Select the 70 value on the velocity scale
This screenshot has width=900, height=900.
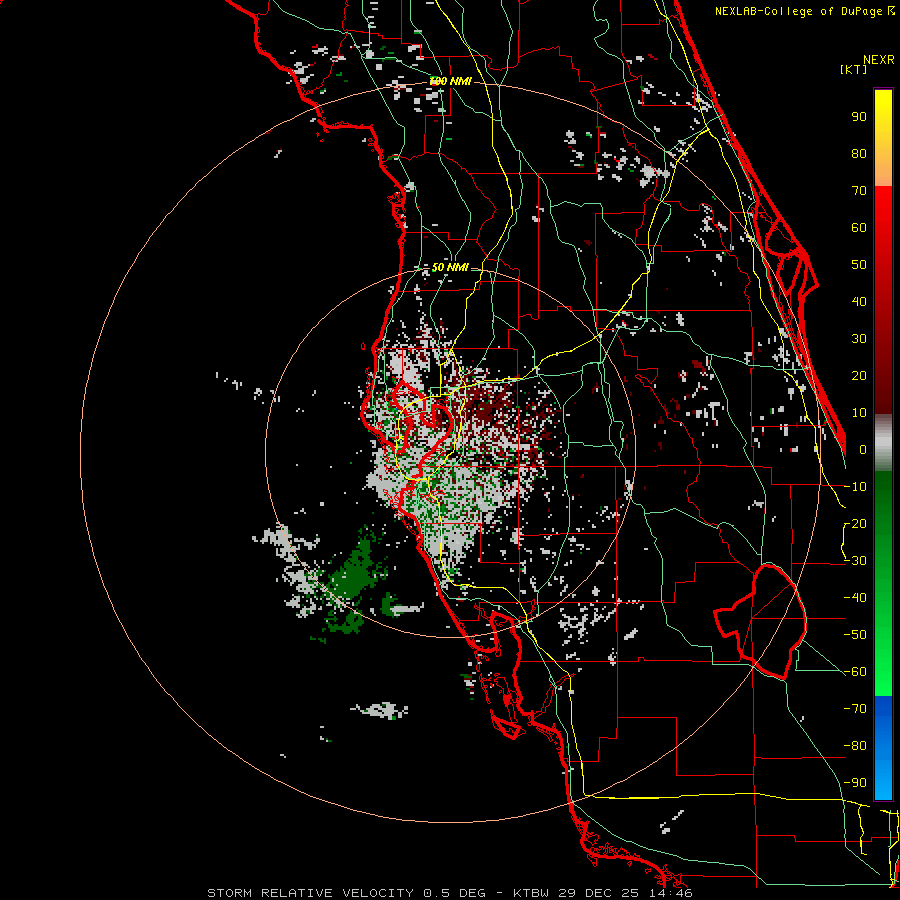click(859, 191)
